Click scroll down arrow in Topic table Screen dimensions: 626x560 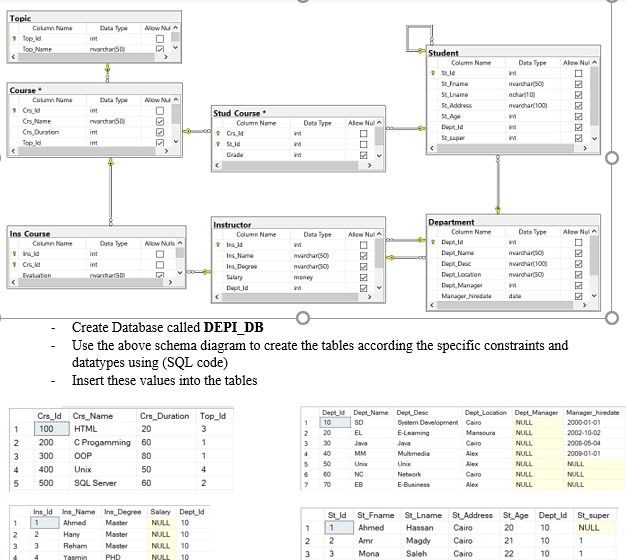176,48
